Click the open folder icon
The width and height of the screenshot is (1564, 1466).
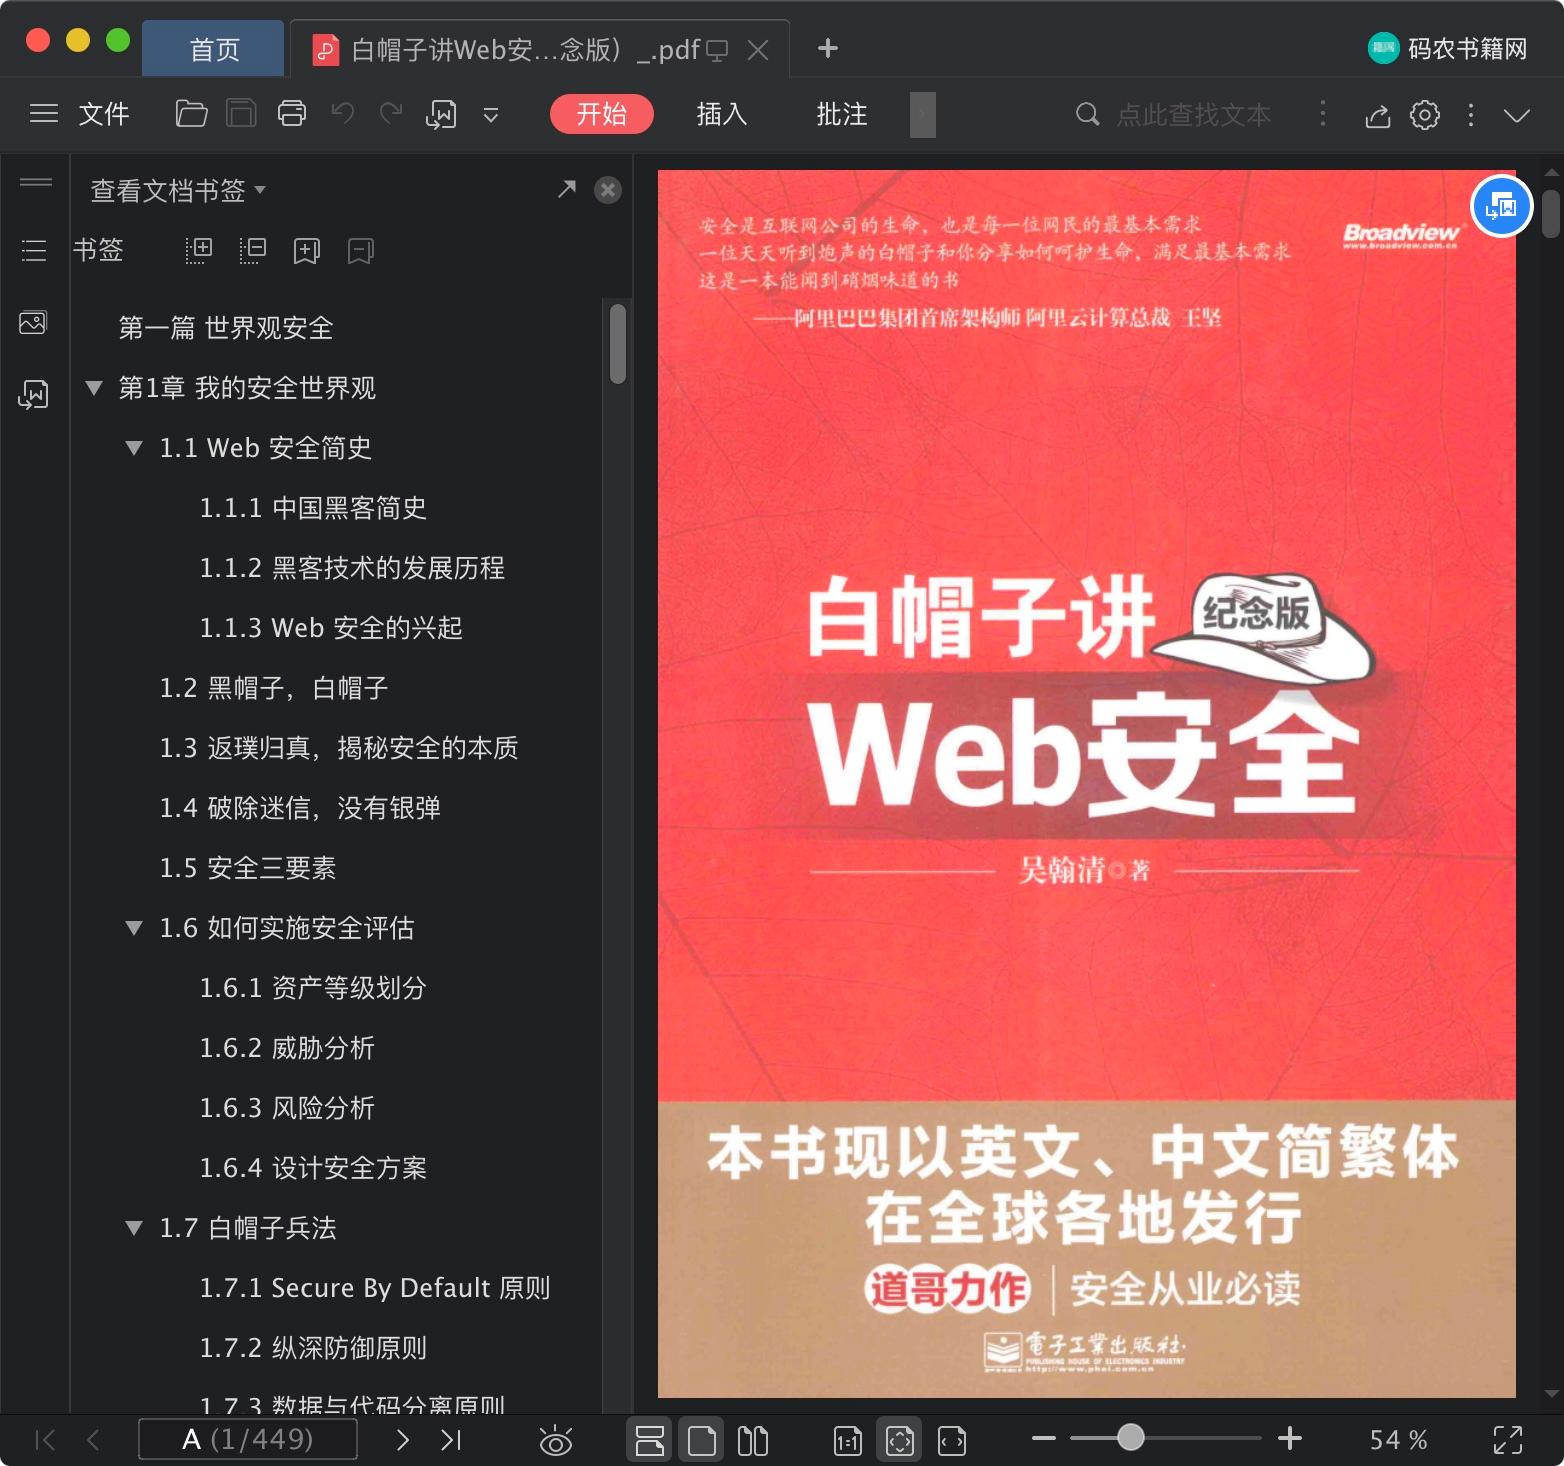(191, 114)
